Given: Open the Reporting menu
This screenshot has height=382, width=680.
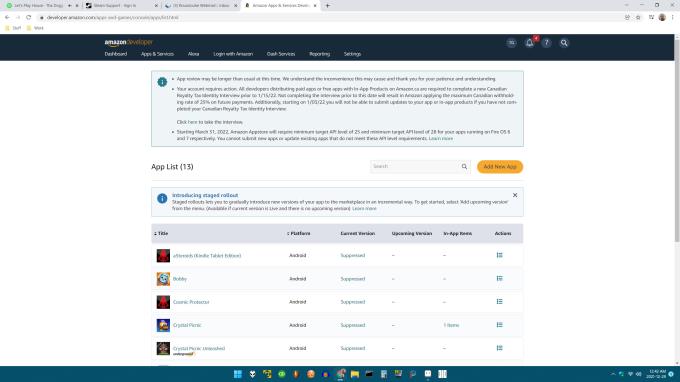Looking at the screenshot, I should pos(320,54).
